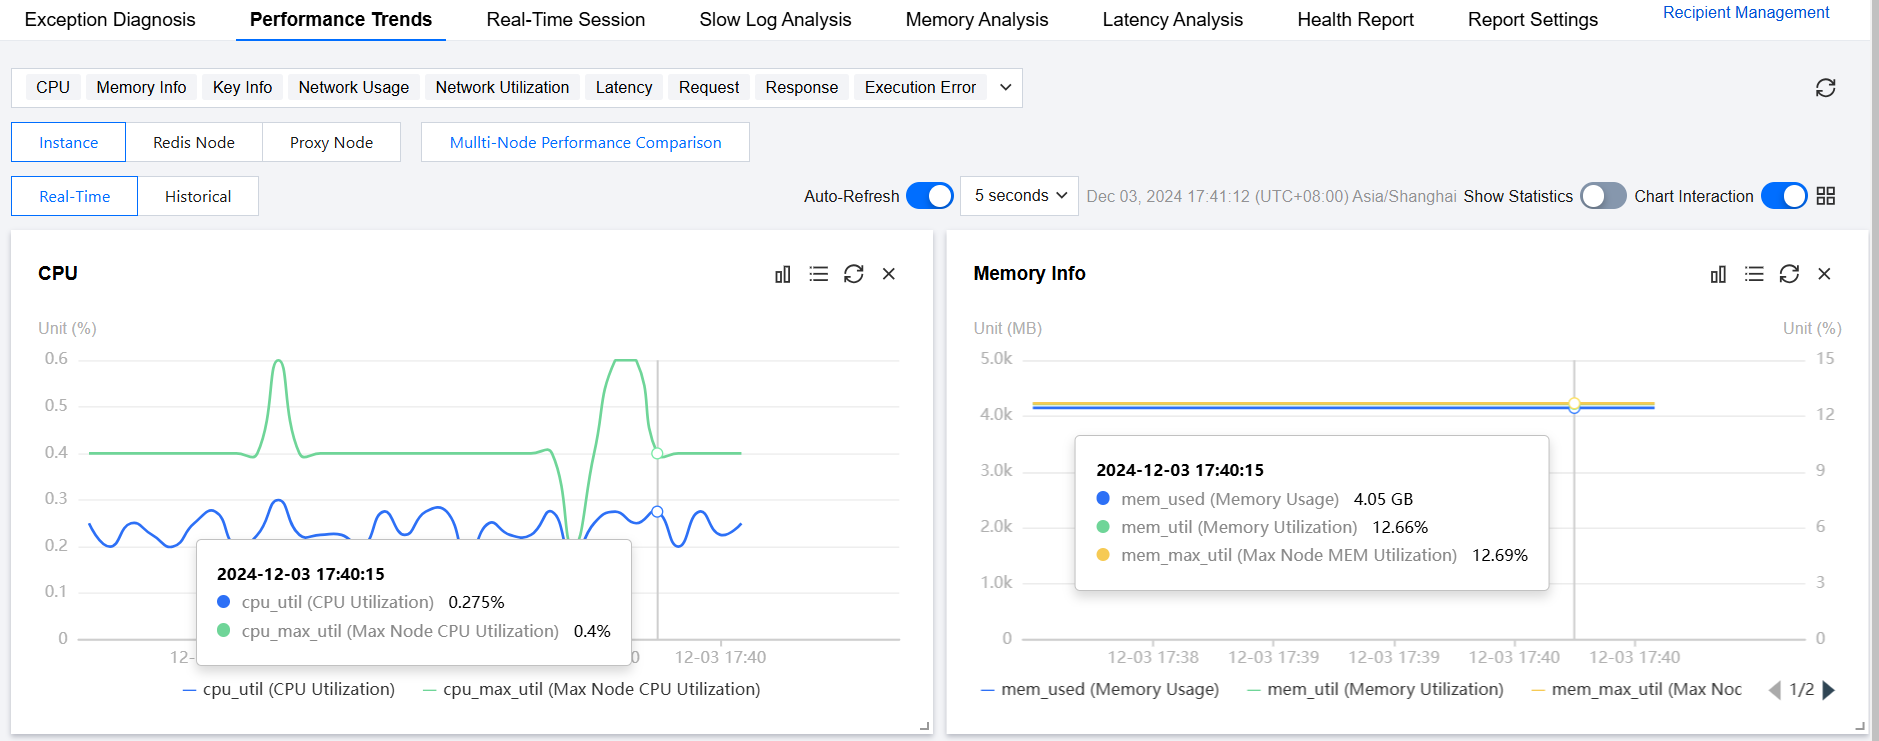This screenshot has width=1879, height=741.
Task: Open the 5 seconds refresh interval dropdown
Action: (x=1020, y=196)
